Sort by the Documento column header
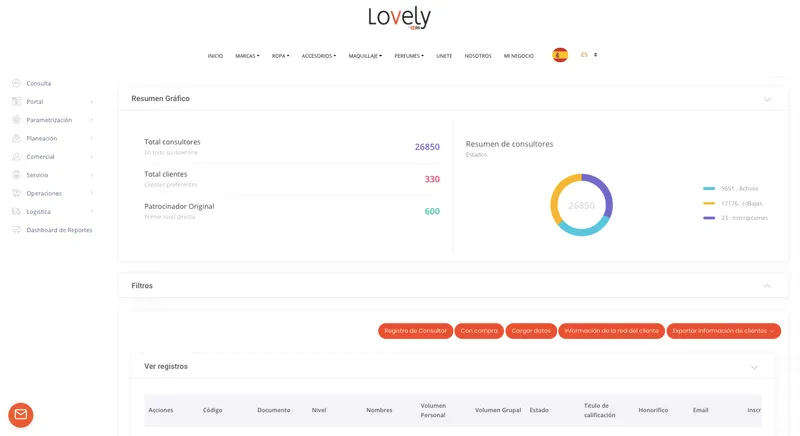800x436 pixels. [273, 410]
